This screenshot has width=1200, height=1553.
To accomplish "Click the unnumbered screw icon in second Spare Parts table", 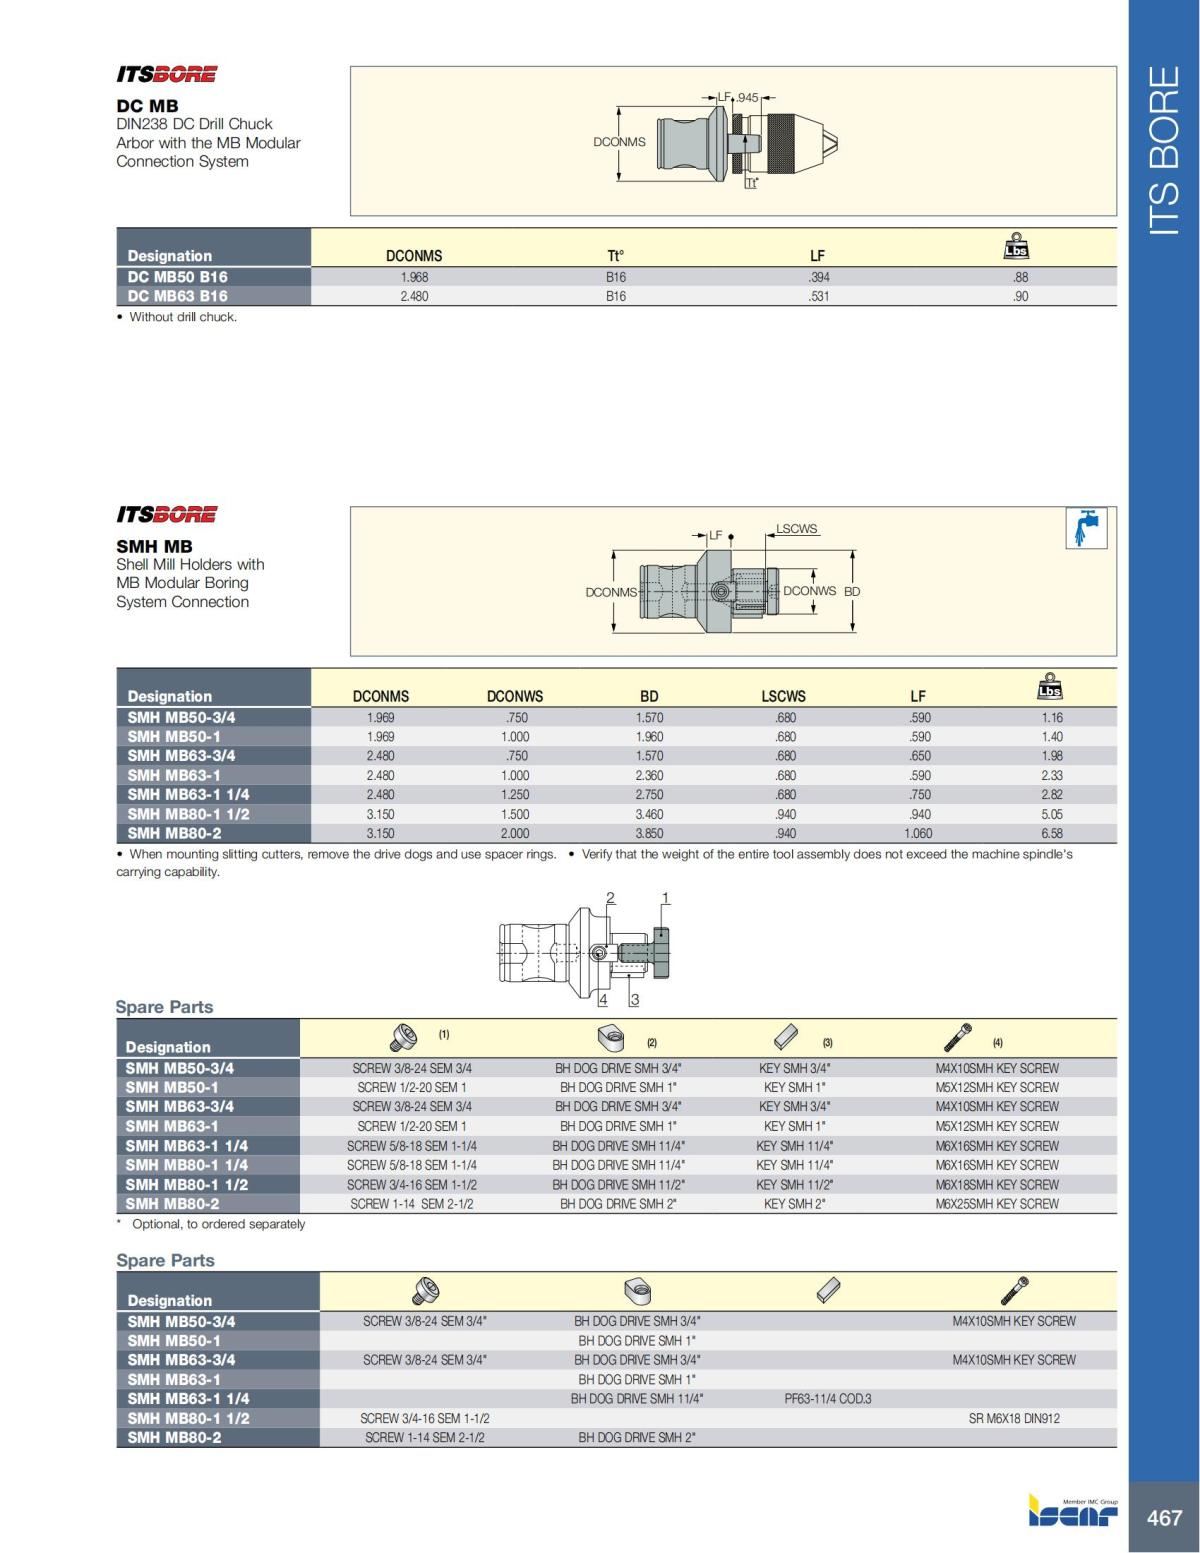I will (x=426, y=1290).
